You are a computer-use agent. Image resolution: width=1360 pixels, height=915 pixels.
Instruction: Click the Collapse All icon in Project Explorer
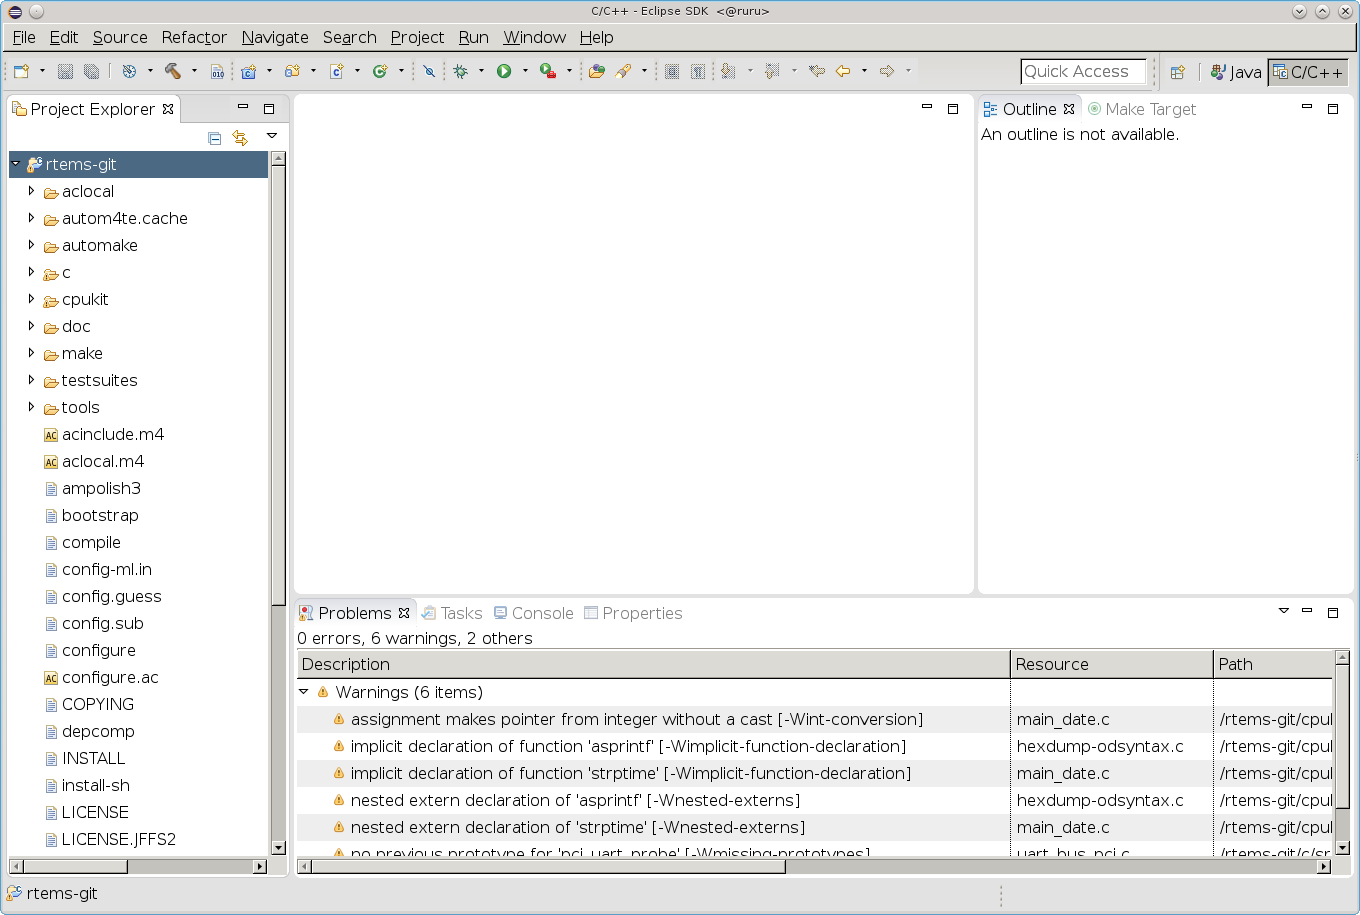pyautogui.click(x=214, y=138)
